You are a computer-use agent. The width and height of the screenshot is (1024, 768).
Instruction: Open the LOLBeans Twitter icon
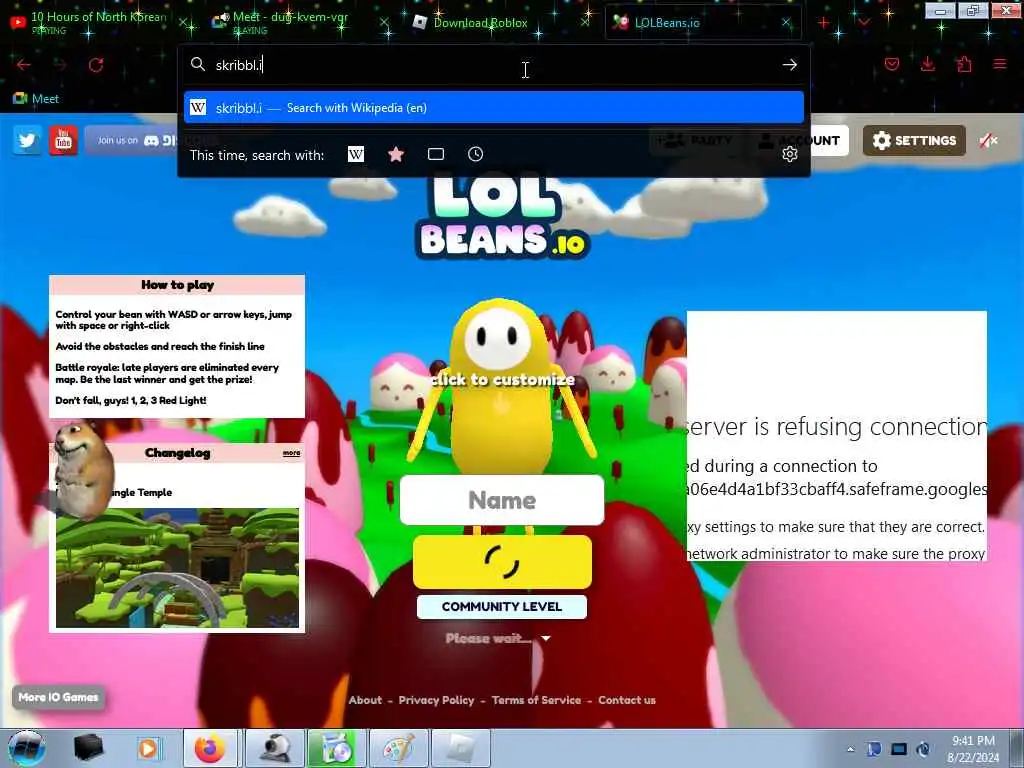[x=27, y=140]
